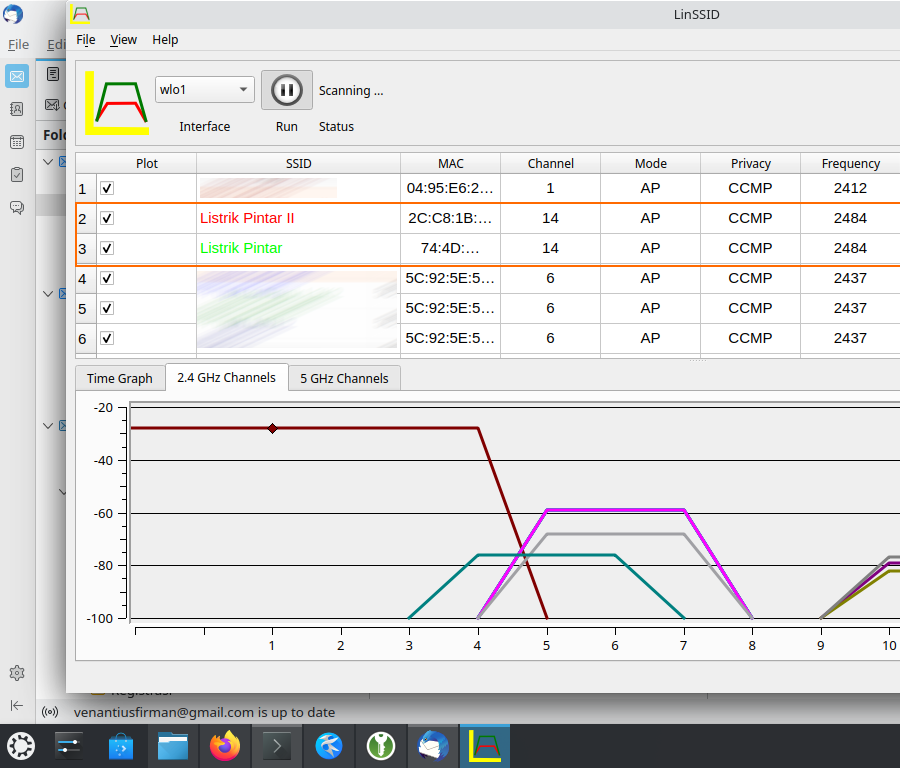The width and height of the screenshot is (900, 768).
Task: Switch to the Time Graph tab
Action: tap(119, 378)
